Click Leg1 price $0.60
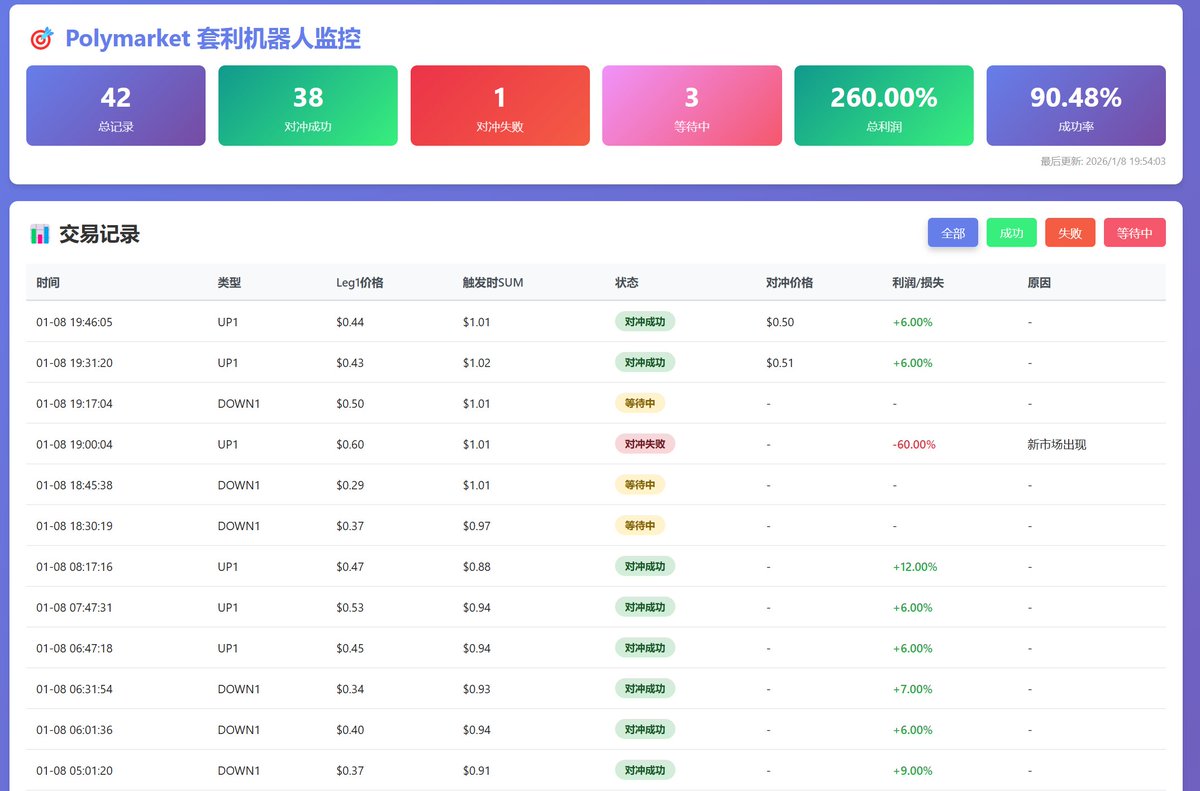 coord(350,444)
